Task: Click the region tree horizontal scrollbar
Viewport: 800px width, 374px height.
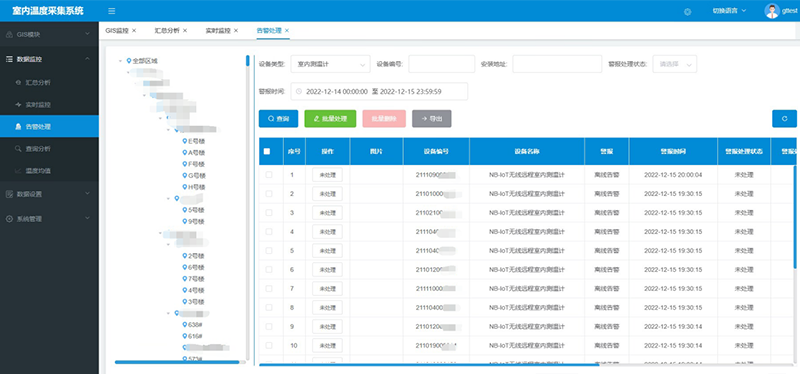Action: [177, 362]
